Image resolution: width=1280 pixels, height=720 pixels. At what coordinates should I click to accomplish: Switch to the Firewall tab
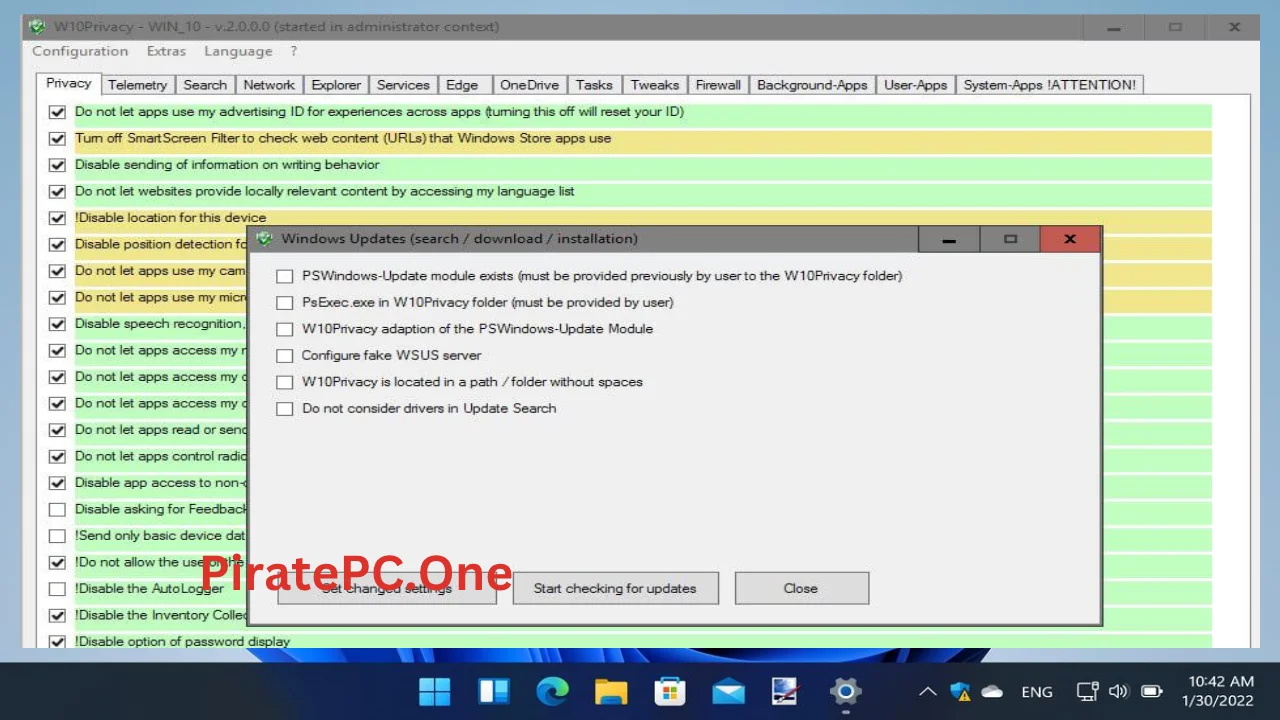(x=718, y=85)
